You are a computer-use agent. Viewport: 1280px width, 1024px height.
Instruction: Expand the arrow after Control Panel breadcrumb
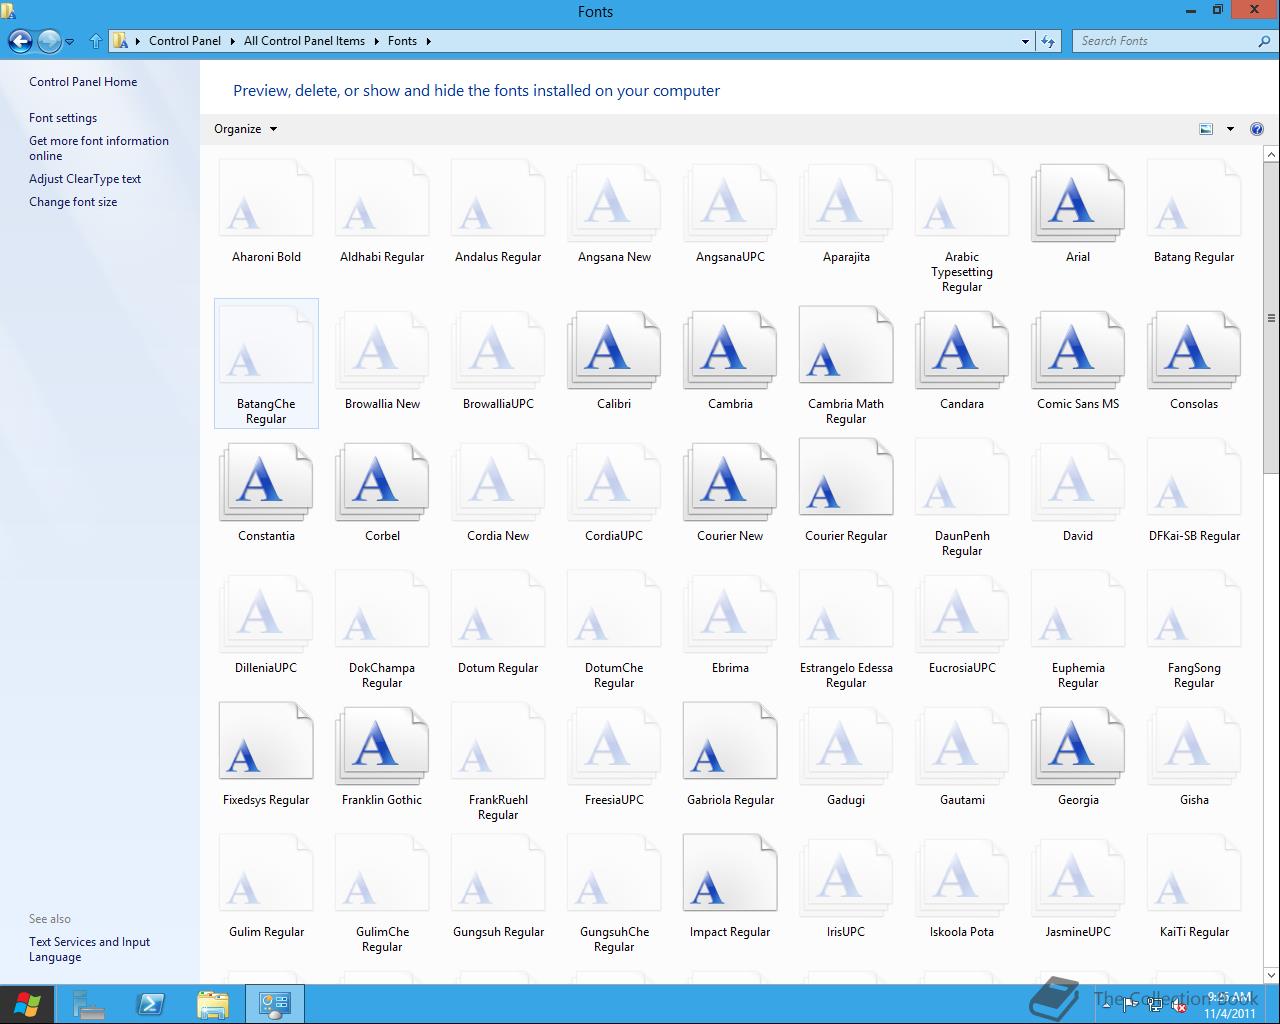(233, 41)
